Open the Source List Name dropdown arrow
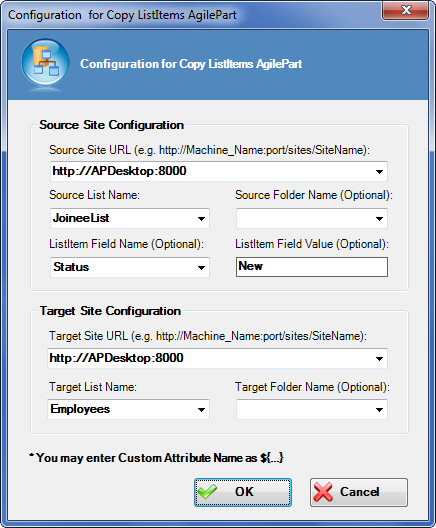The width and height of the screenshot is (436, 528). tap(201, 219)
